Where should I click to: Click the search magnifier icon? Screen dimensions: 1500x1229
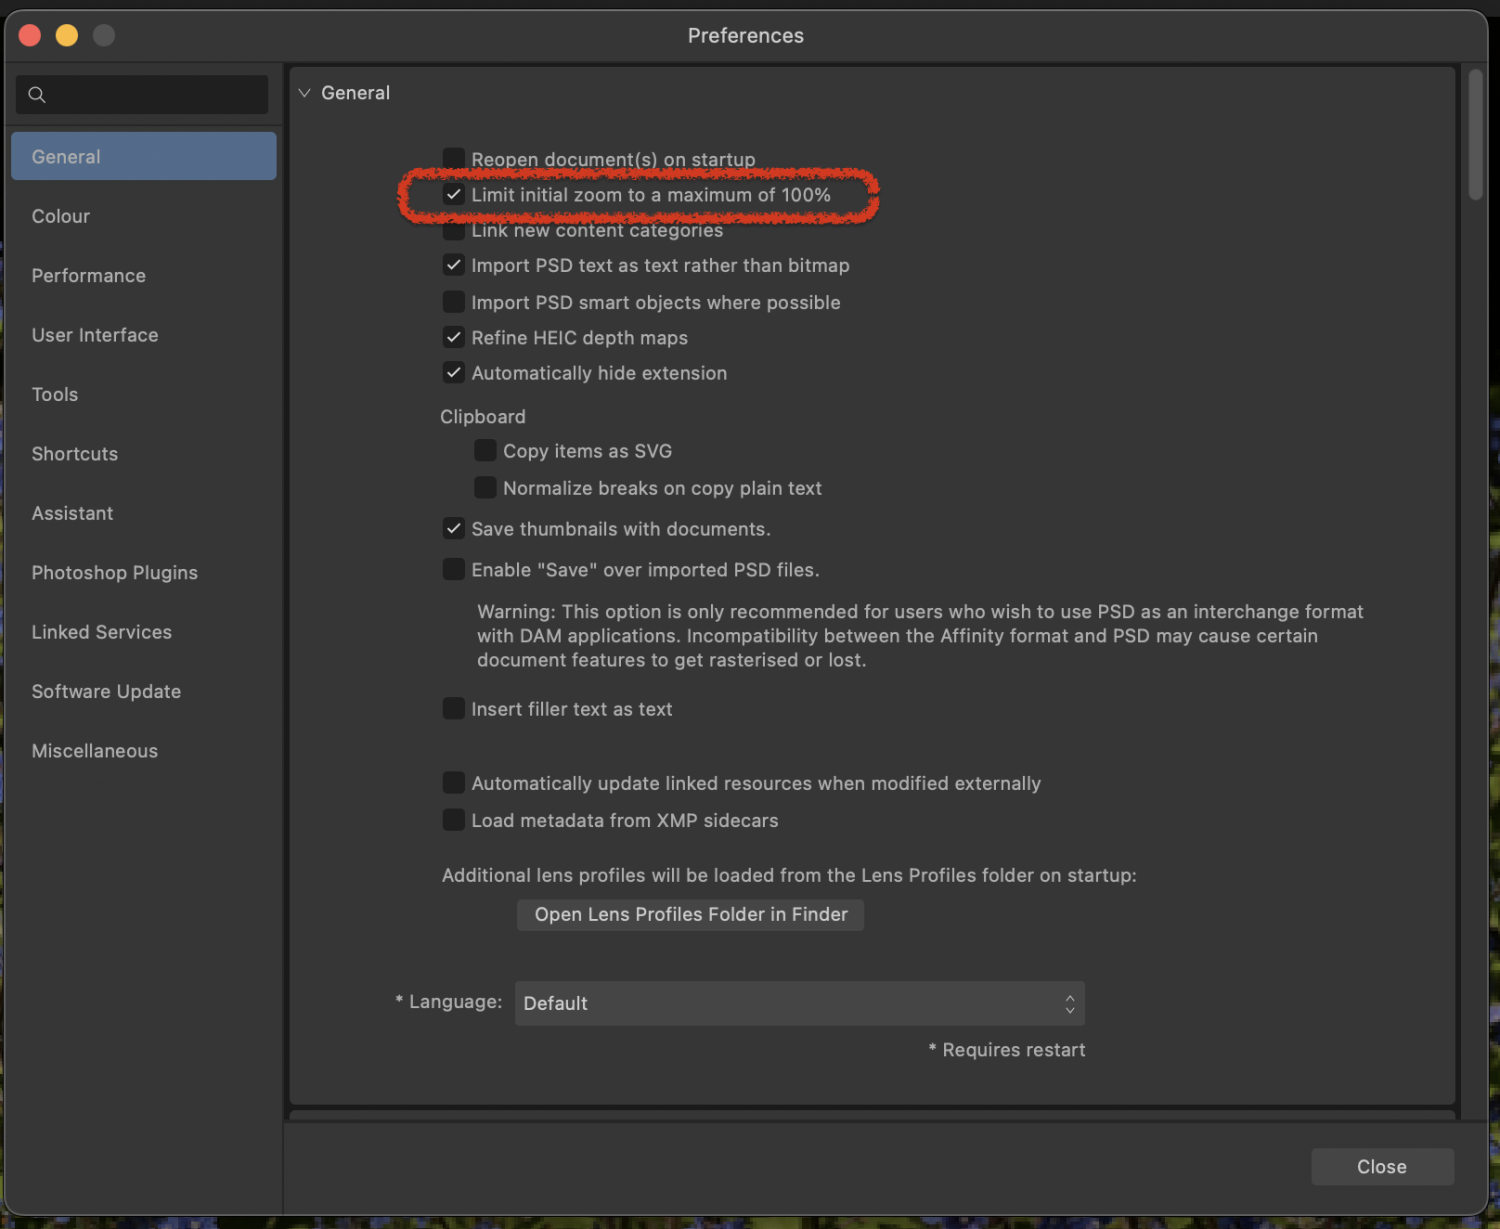(37, 94)
